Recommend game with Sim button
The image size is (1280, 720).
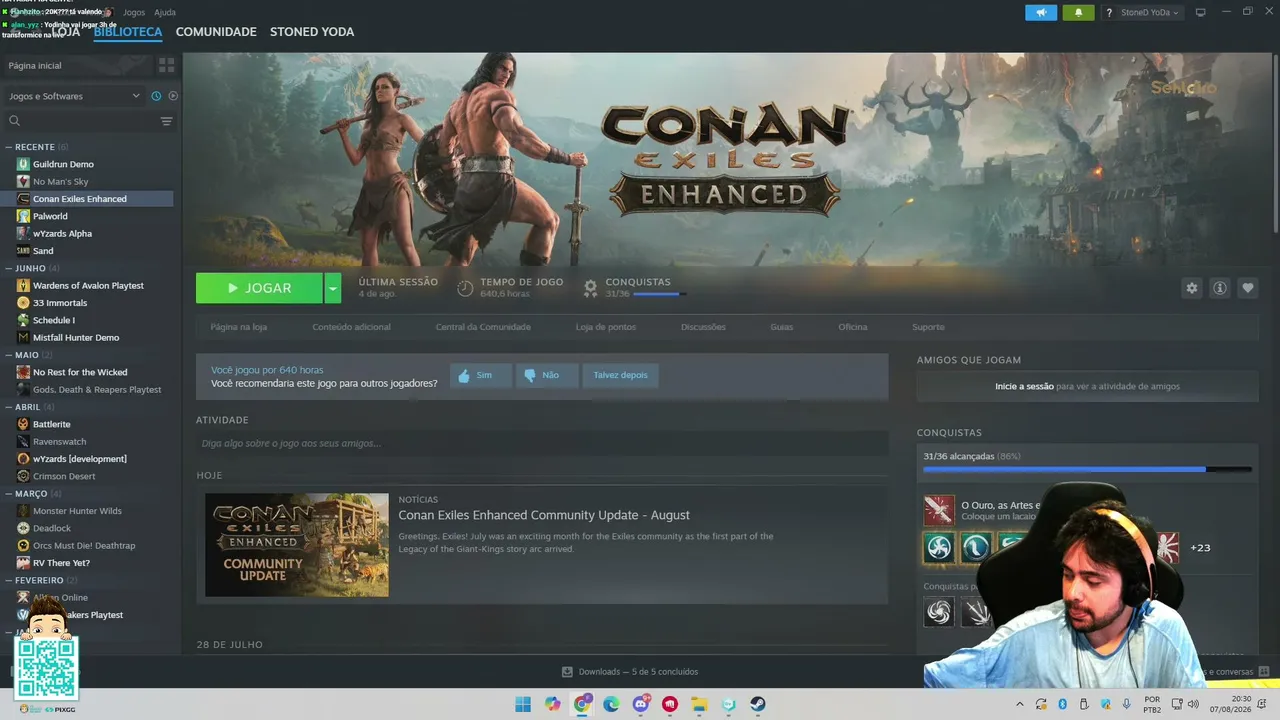click(480, 376)
